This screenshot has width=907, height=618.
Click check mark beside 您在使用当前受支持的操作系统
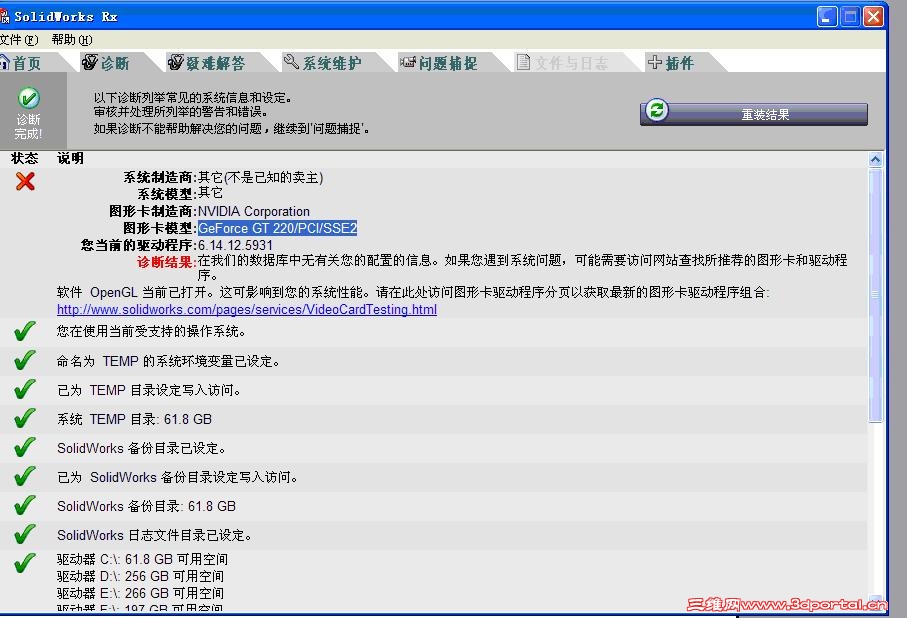click(24, 332)
